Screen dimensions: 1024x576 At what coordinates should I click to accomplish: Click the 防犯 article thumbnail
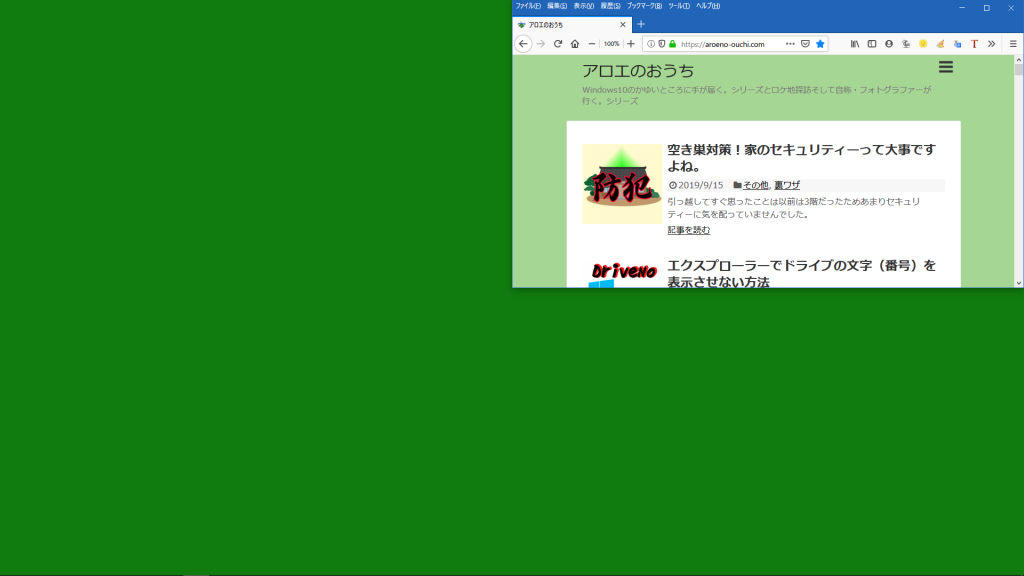pyautogui.click(x=622, y=184)
